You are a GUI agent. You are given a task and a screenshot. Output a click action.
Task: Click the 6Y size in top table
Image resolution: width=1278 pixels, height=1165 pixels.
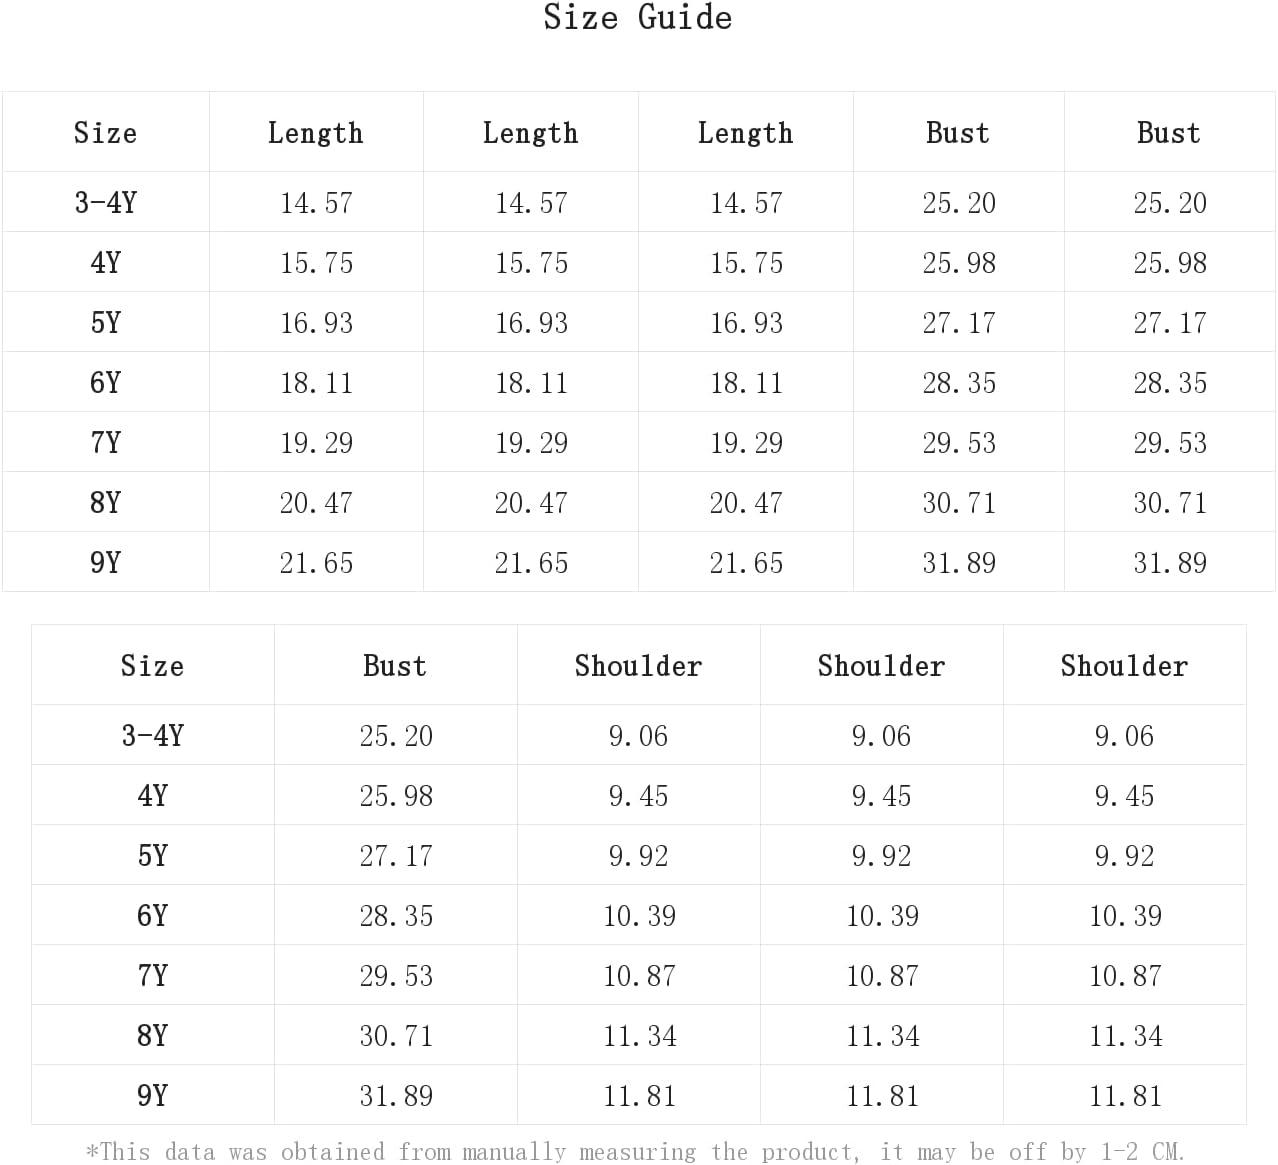[105, 382]
